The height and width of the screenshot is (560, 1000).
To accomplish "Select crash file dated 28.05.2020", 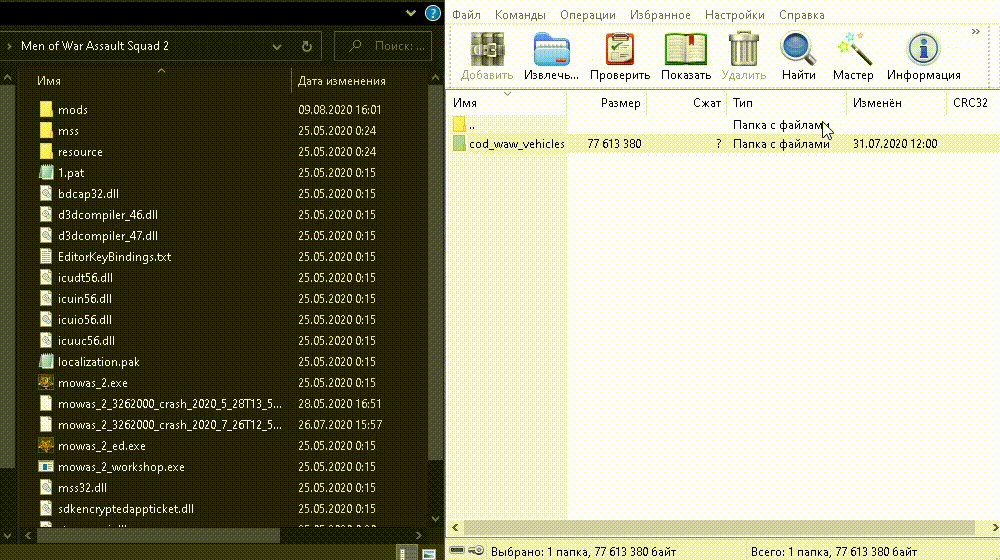I will point(170,404).
